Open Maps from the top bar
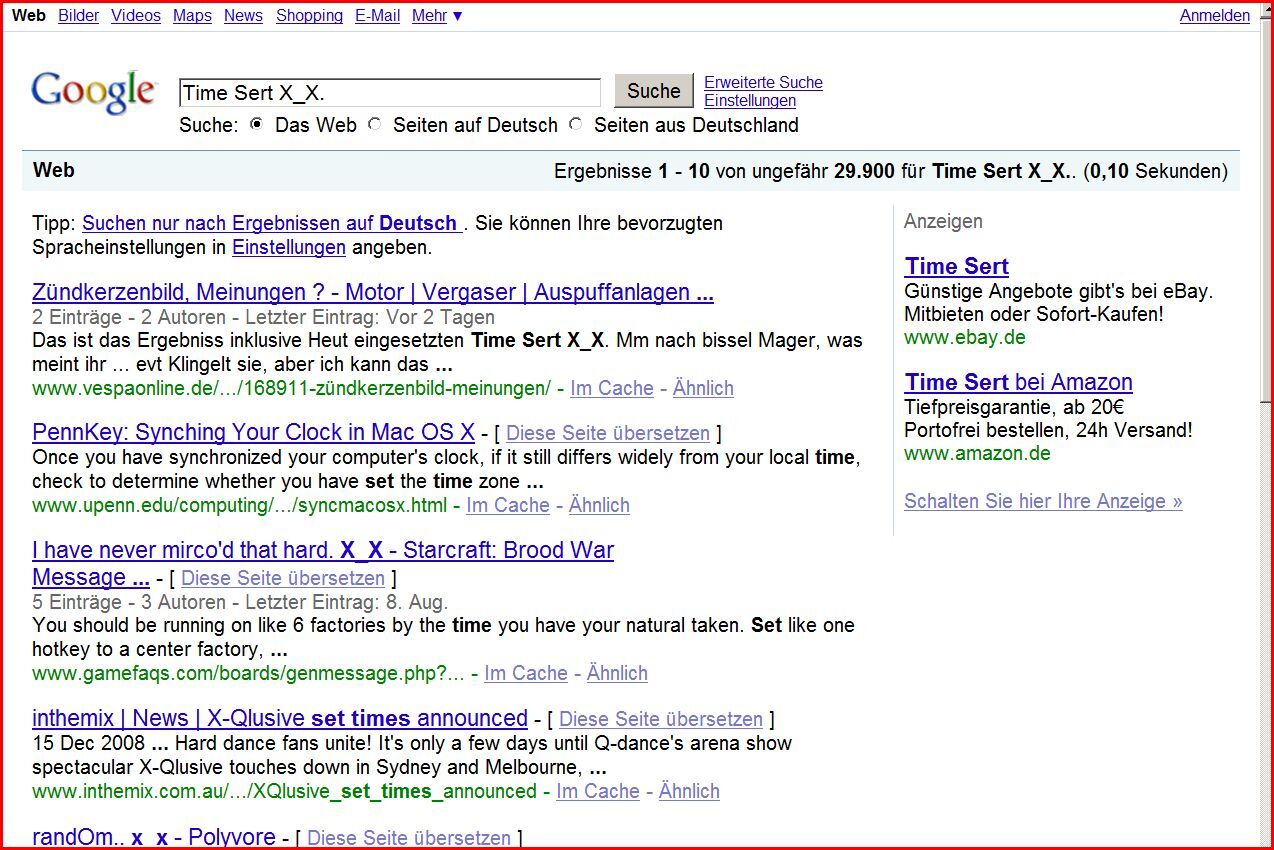 pyautogui.click(x=192, y=16)
